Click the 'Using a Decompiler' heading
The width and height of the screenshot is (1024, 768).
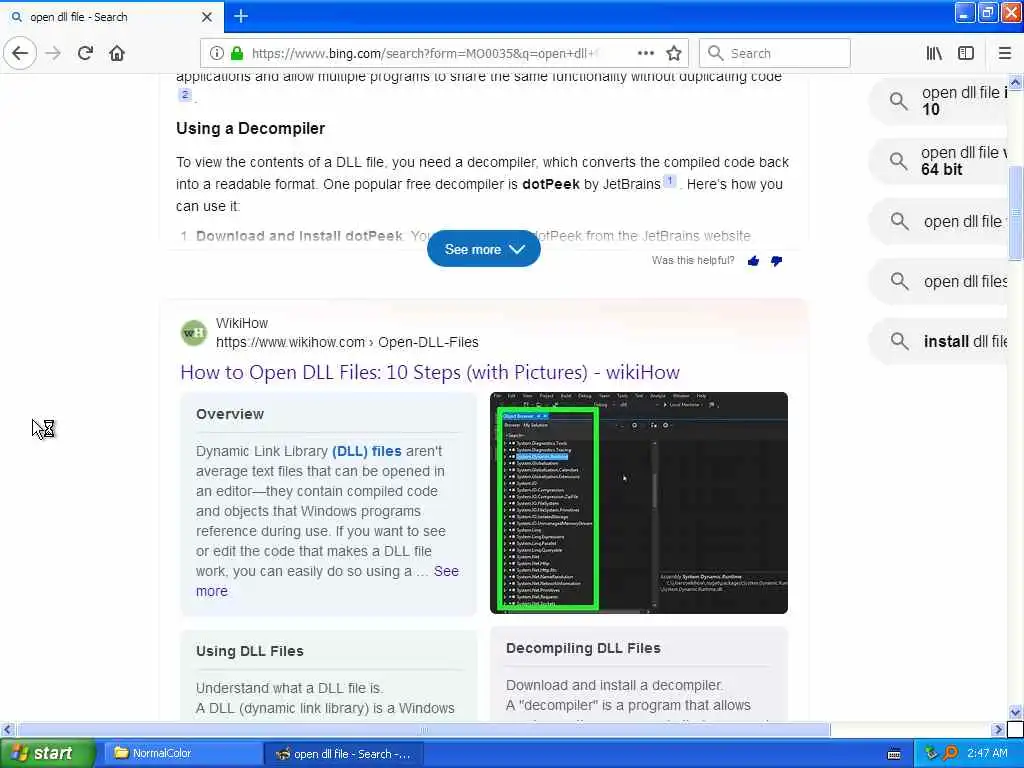coord(250,128)
